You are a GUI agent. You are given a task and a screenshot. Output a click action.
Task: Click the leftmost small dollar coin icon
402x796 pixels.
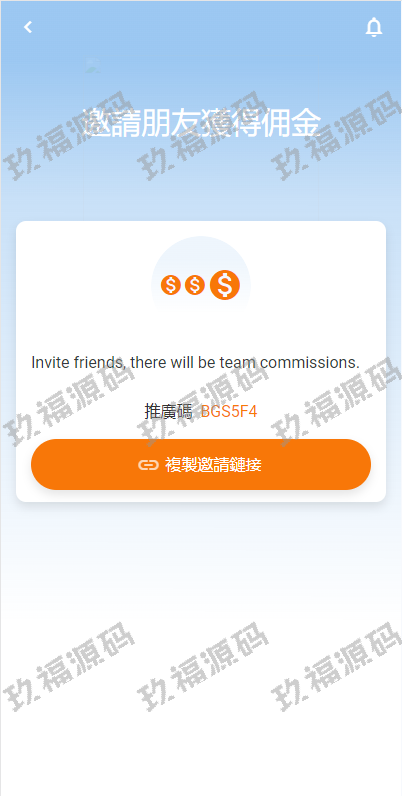[171, 285]
